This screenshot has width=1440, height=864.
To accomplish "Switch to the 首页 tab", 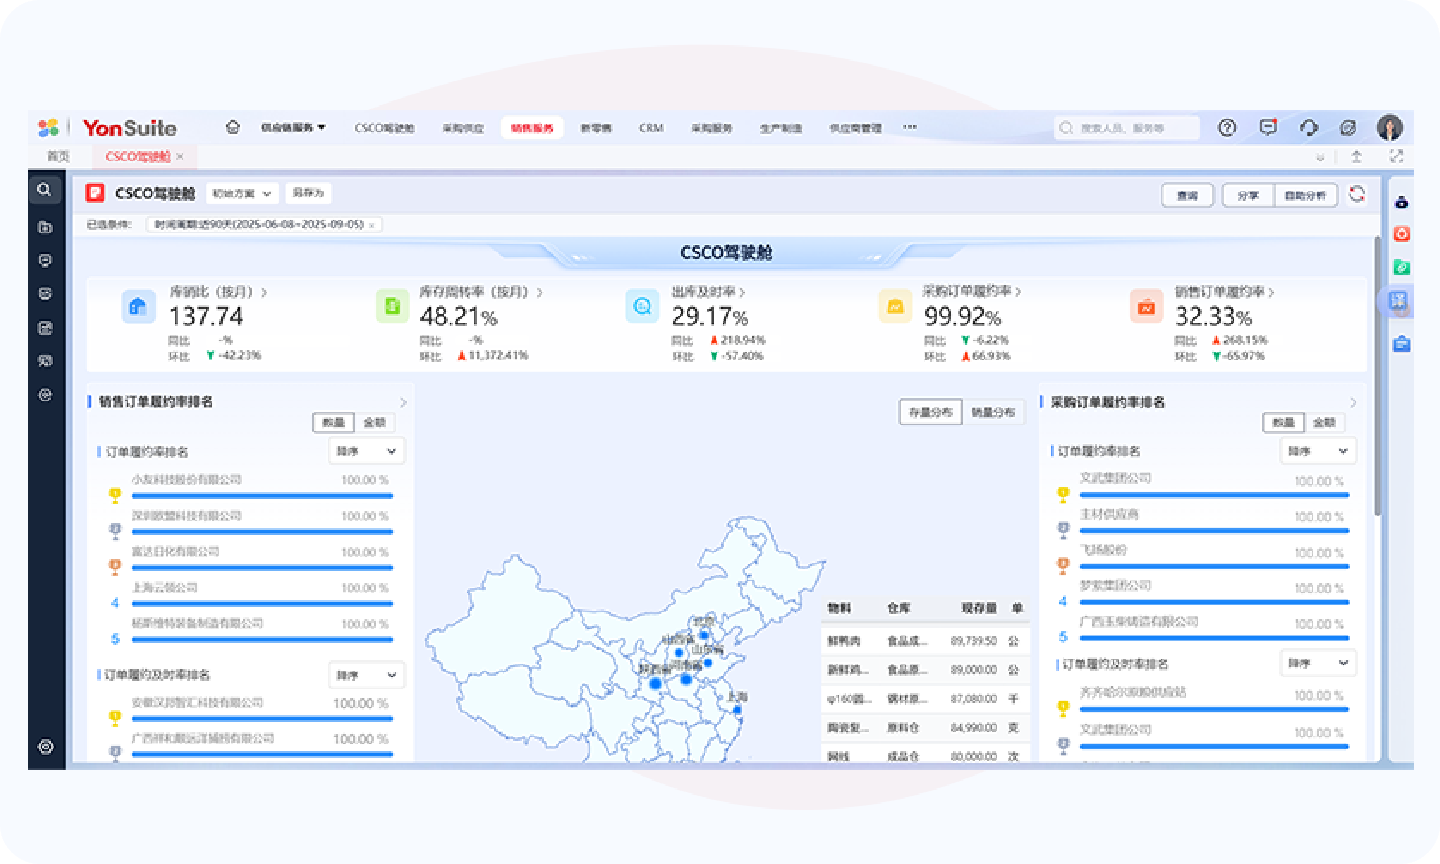I will point(59,156).
